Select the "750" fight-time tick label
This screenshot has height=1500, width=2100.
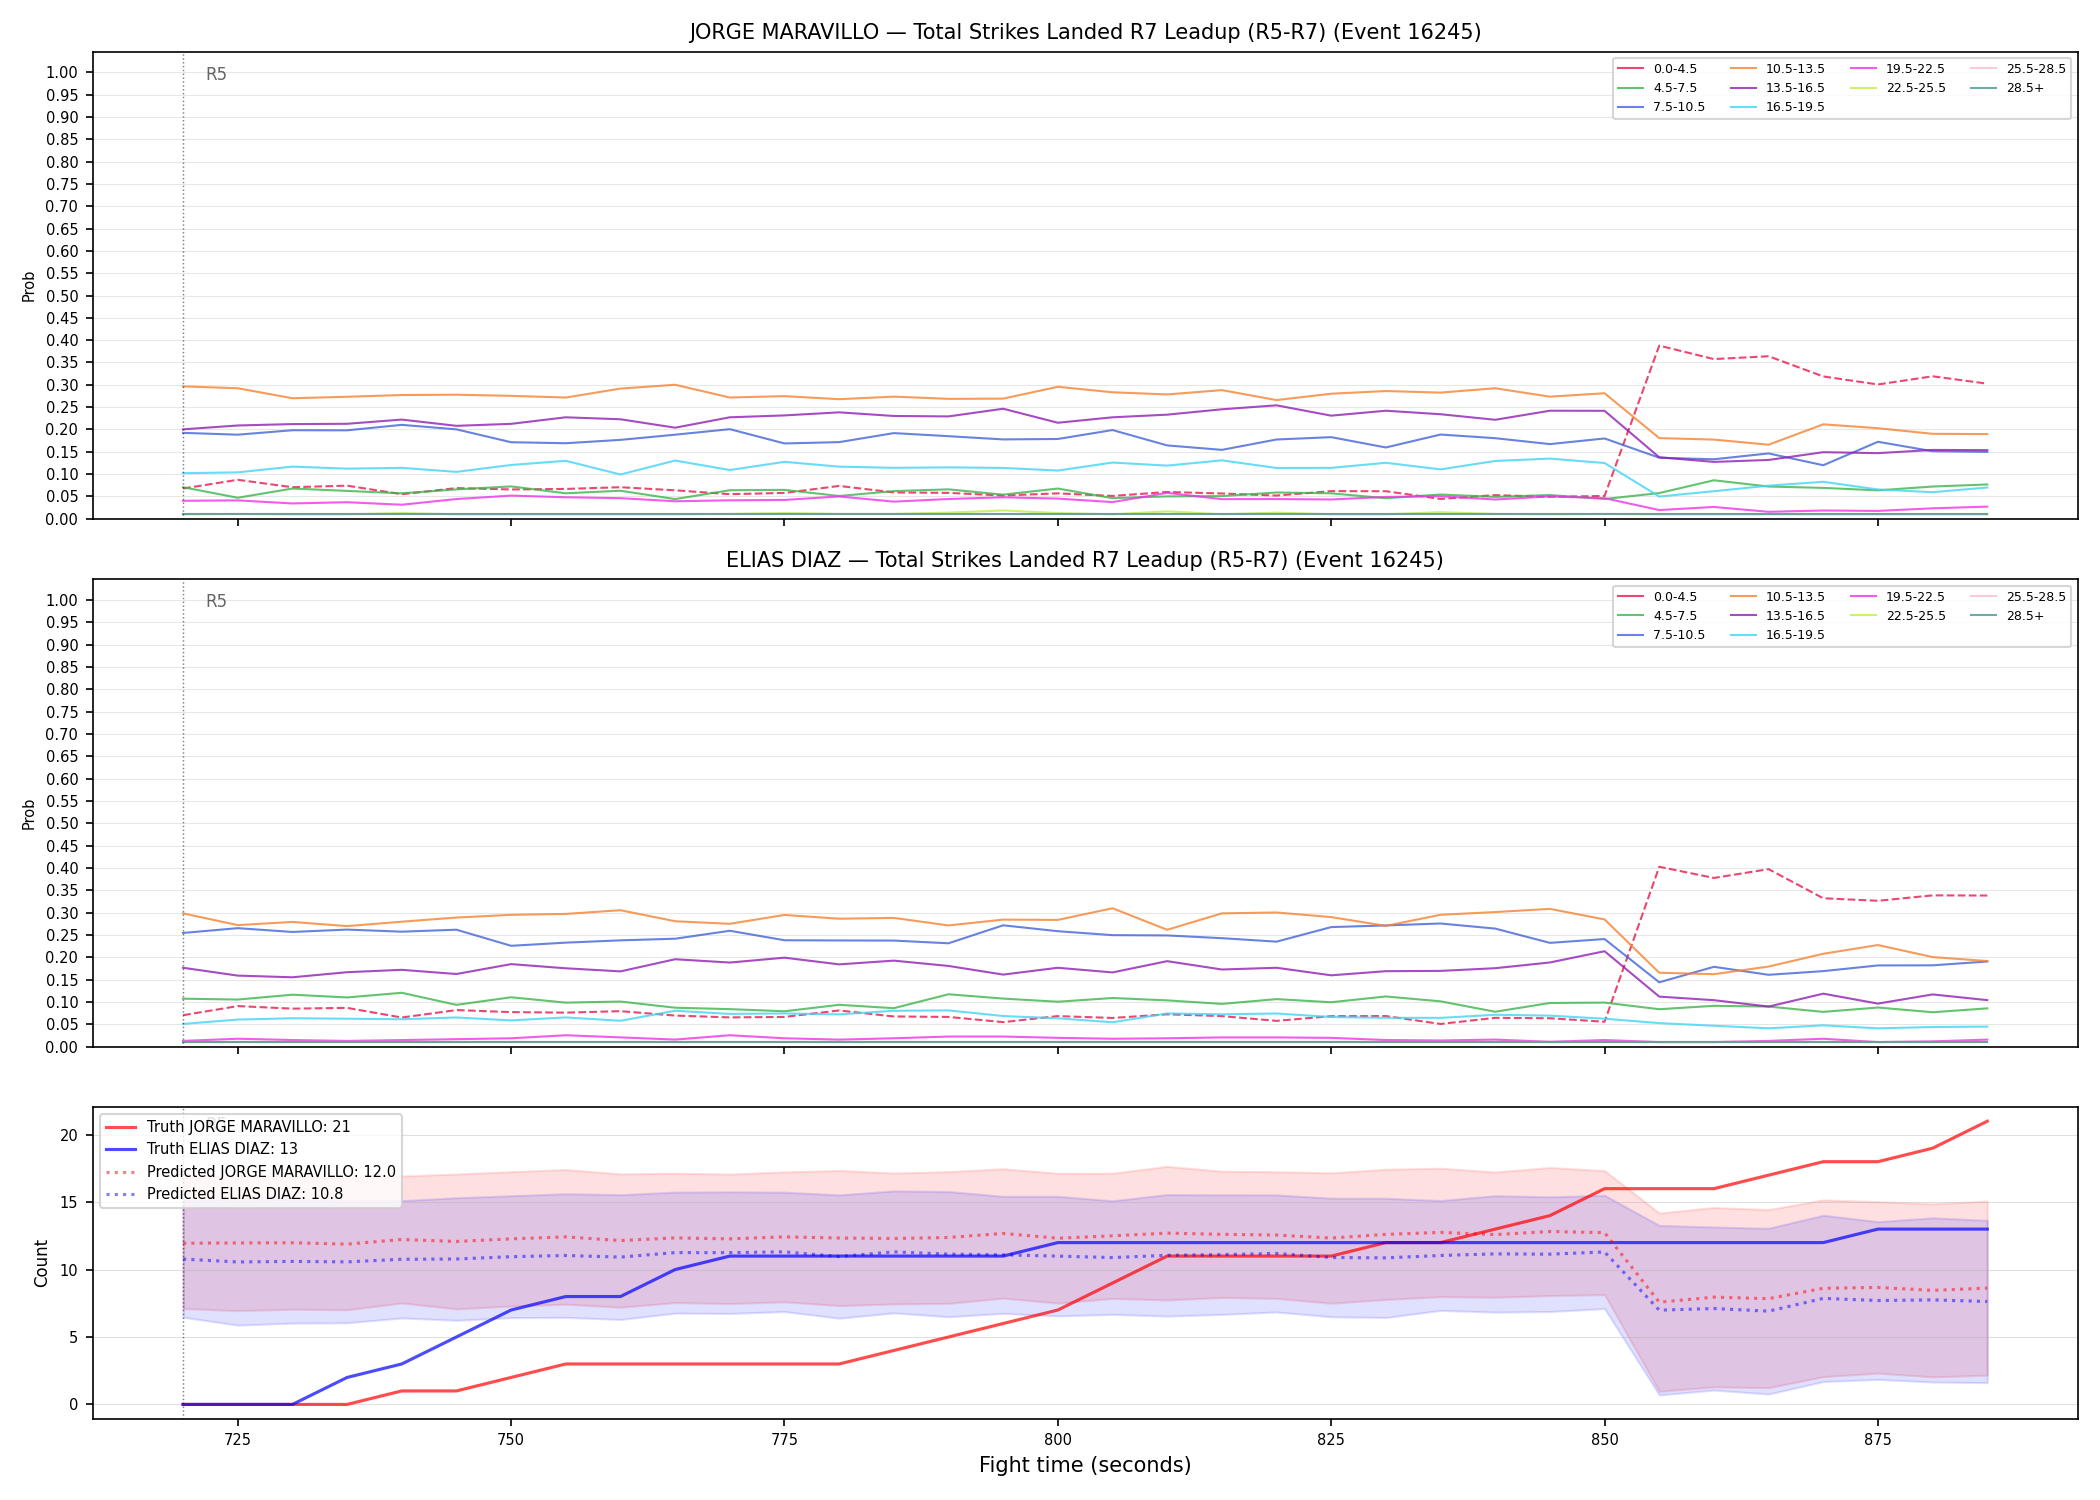pos(511,1439)
